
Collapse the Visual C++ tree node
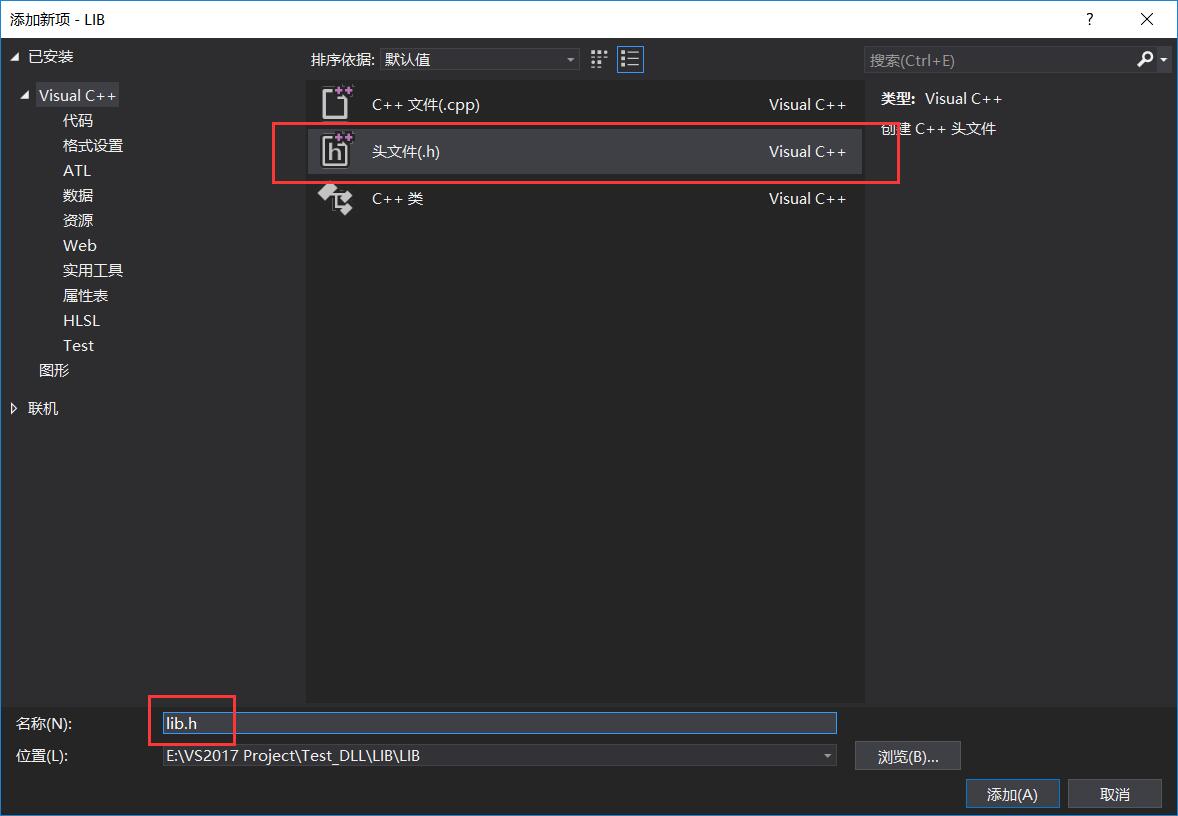(x=25, y=95)
